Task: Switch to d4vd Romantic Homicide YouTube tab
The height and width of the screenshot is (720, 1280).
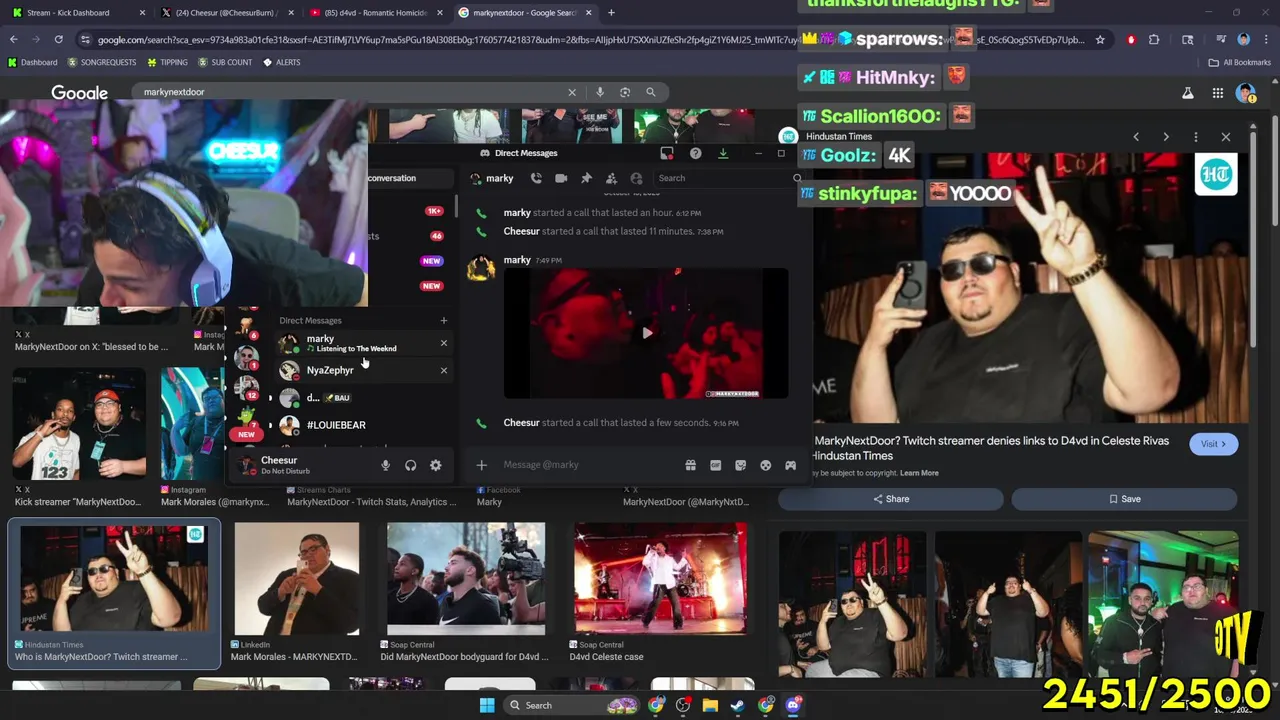Action: (376, 13)
